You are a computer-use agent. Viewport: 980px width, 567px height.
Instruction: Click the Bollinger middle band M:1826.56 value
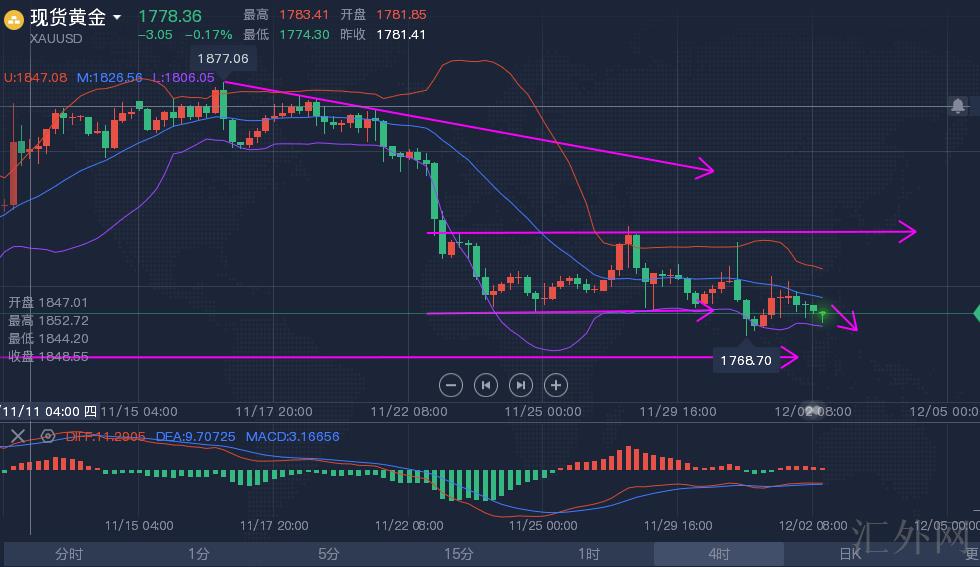(109, 78)
